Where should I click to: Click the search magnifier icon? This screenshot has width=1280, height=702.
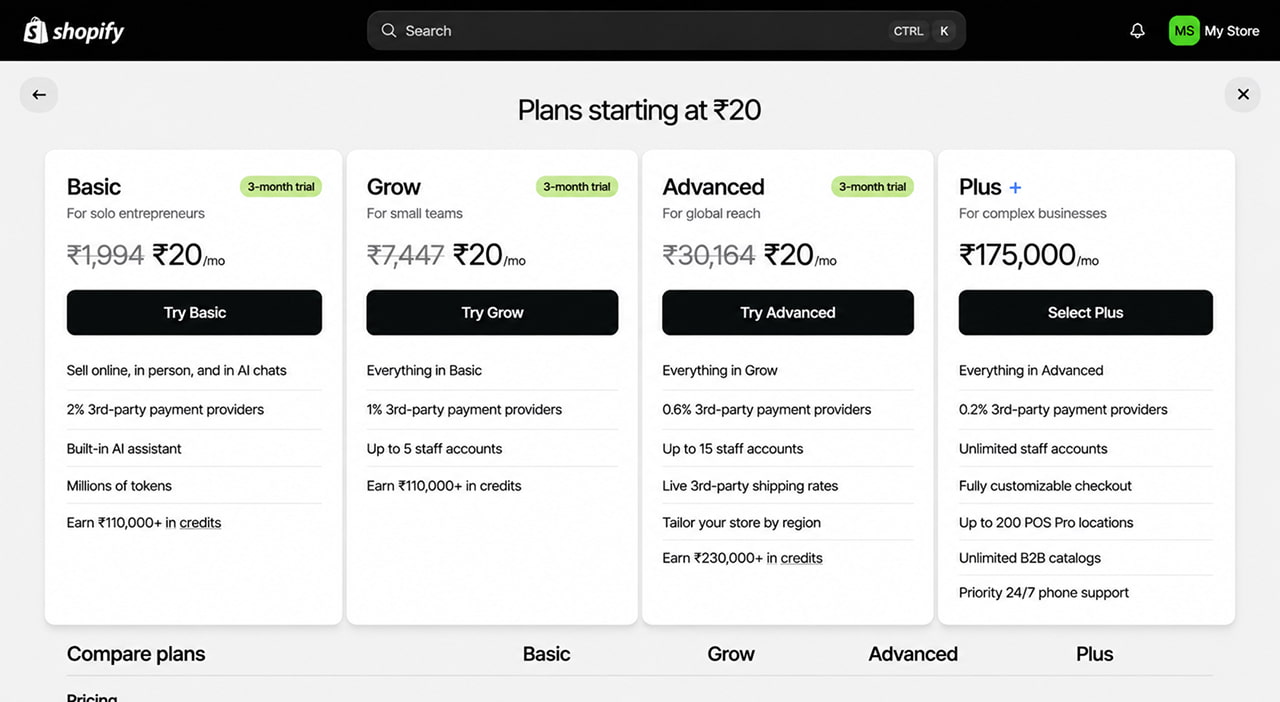coord(389,31)
